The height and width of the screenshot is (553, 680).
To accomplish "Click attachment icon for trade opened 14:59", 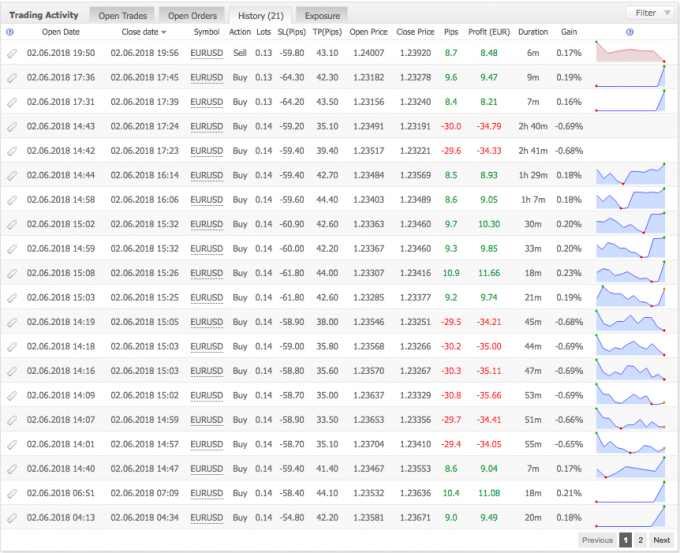I will click(x=12, y=249).
